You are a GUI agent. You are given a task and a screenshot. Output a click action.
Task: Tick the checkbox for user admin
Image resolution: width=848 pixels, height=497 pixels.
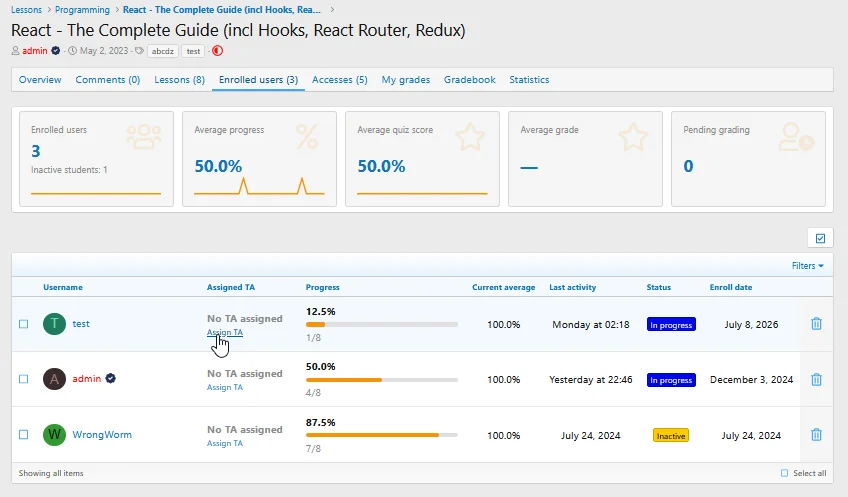pyautogui.click(x=23, y=379)
